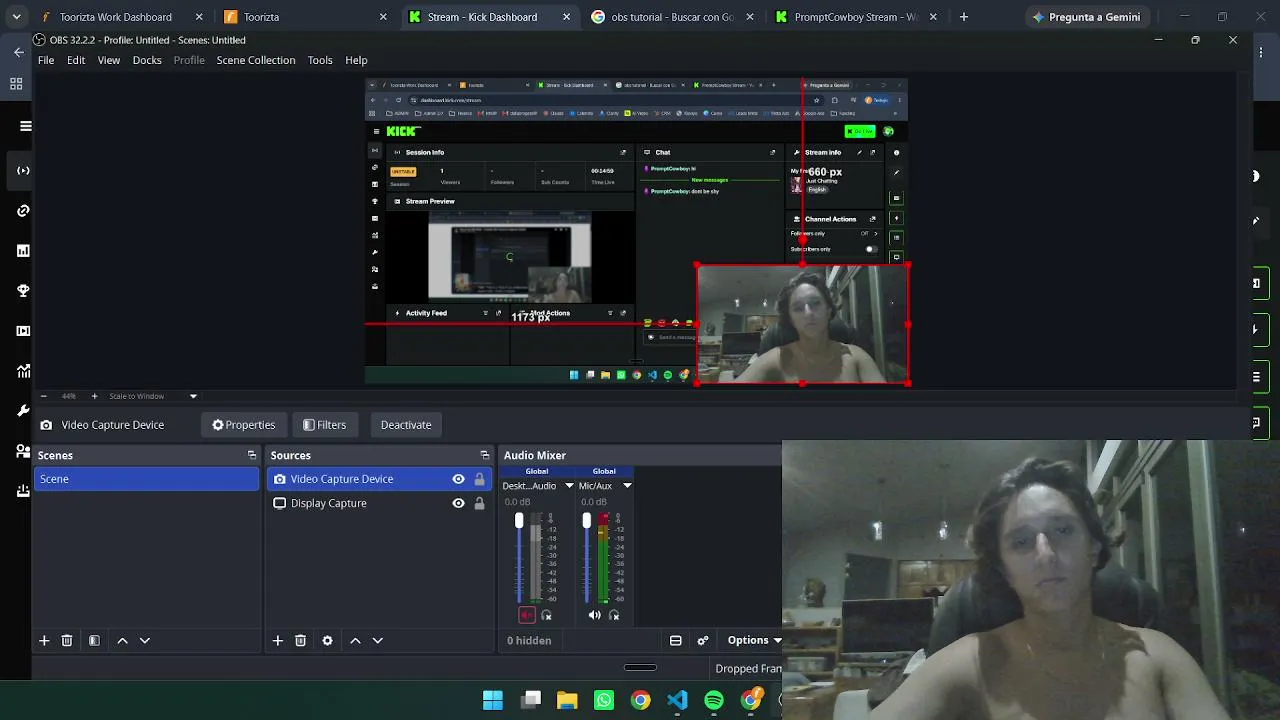
Task: Close the Stream - Kick Dashboard tab
Action: pyautogui.click(x=567, y=17)
